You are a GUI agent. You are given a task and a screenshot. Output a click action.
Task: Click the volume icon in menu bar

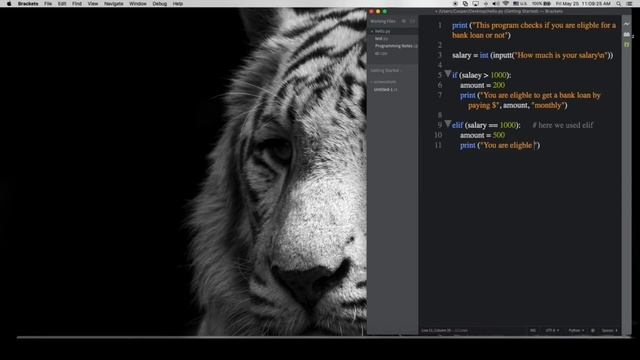496,4
